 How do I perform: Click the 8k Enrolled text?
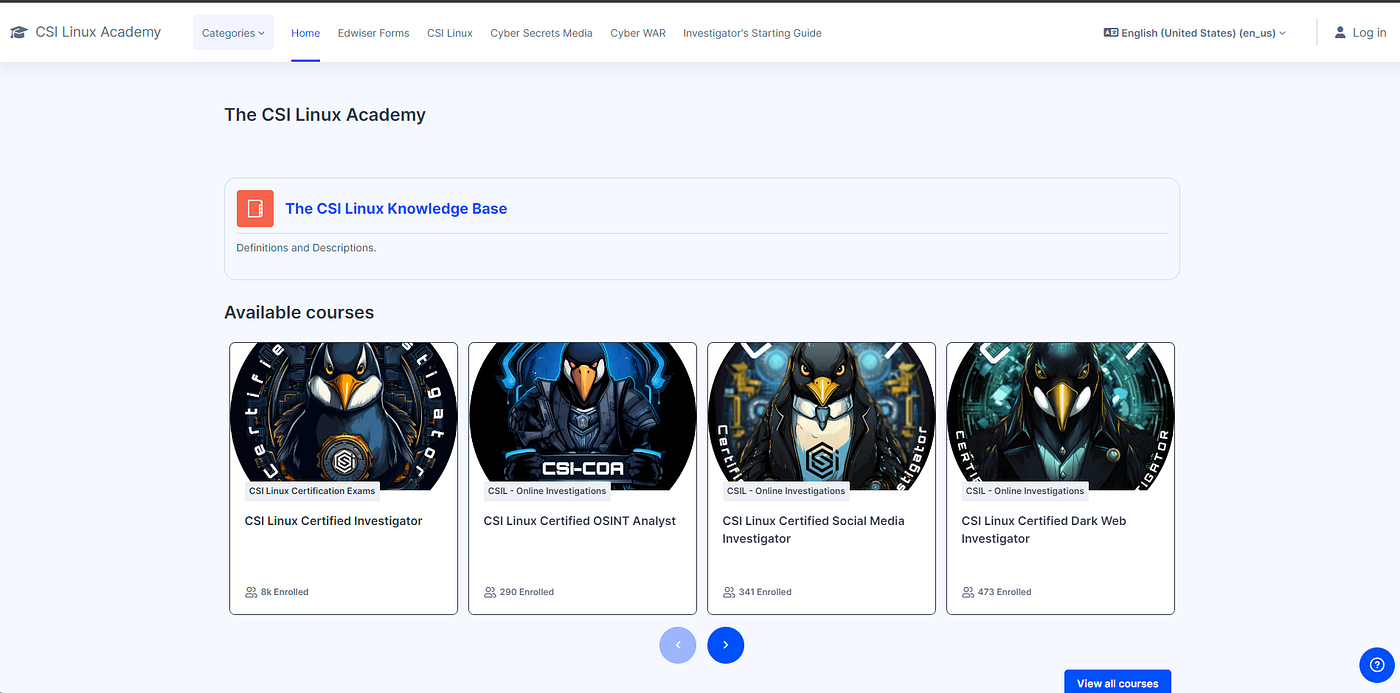tap(285, 592)
